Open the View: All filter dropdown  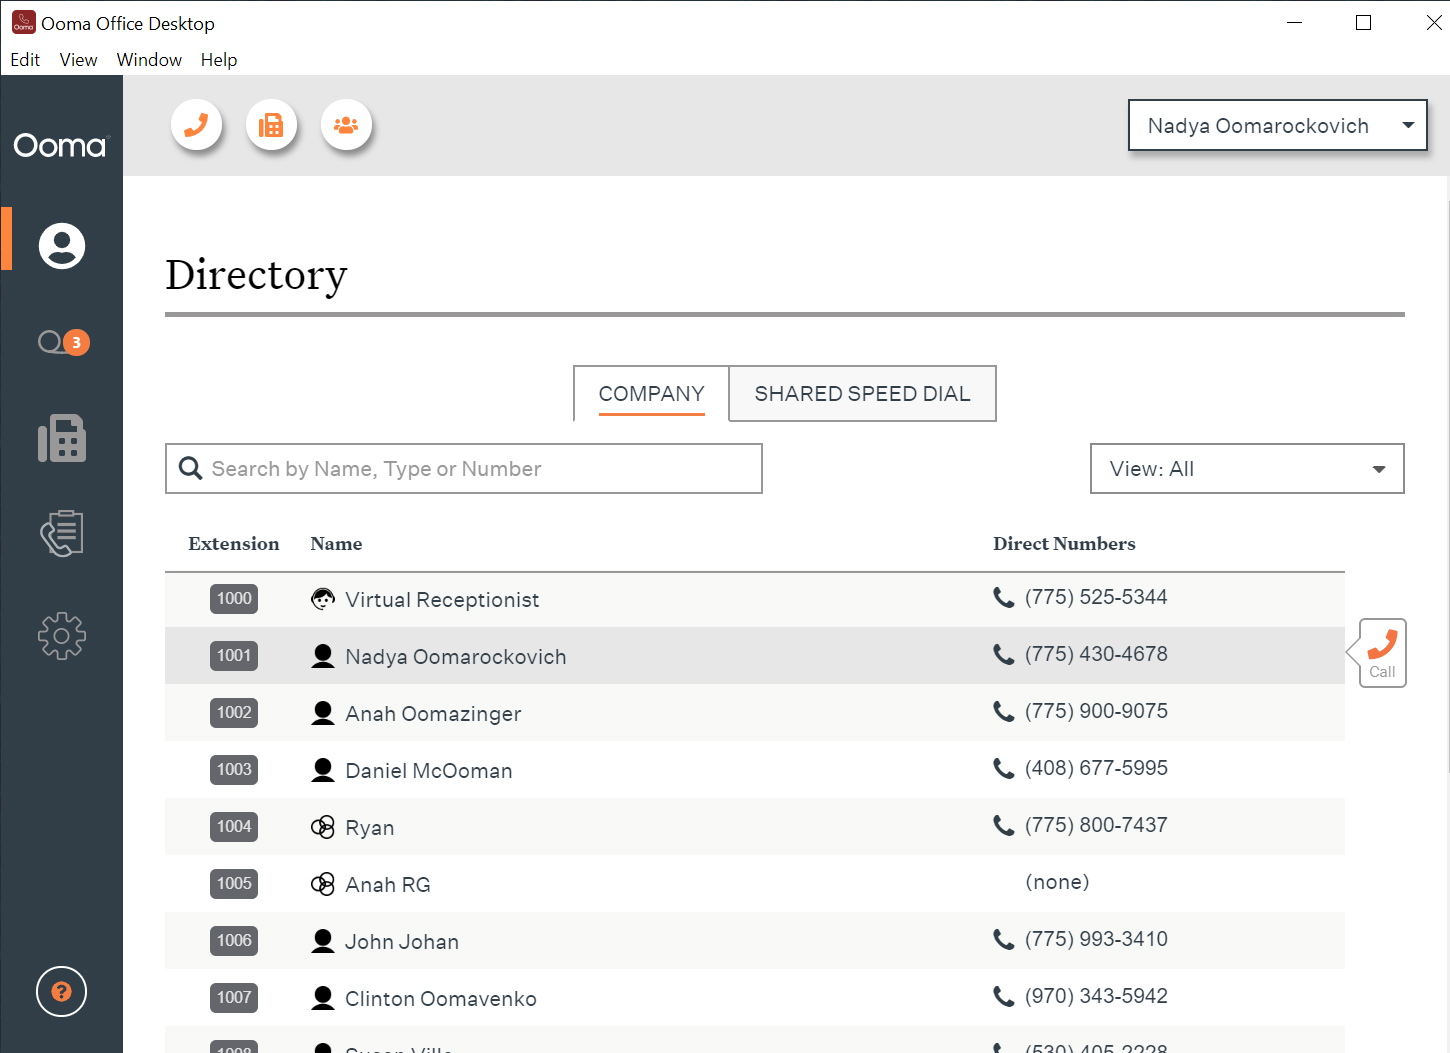[x=1246, y=469]
